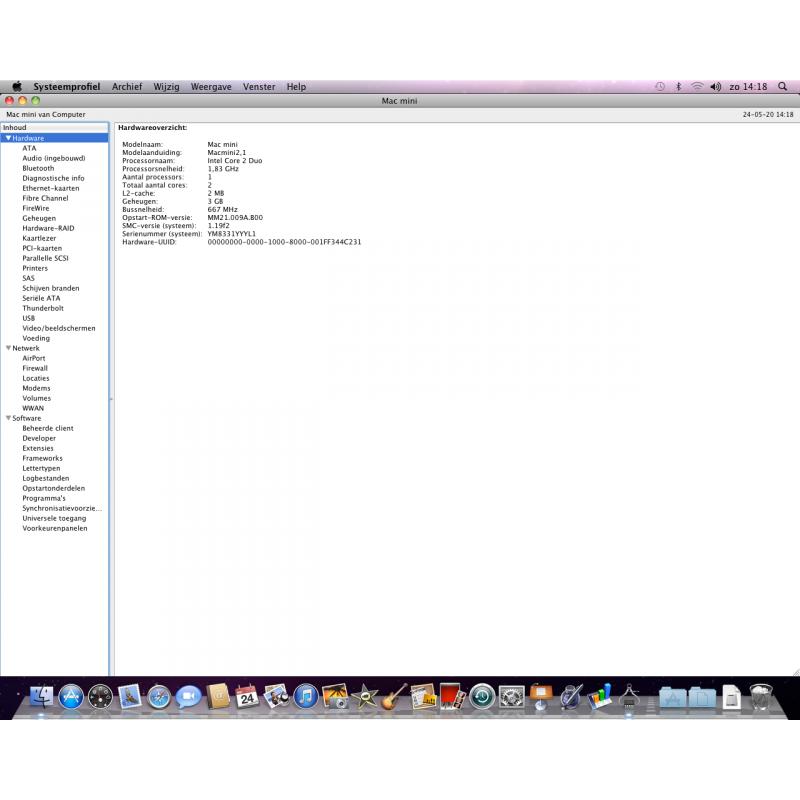Click the volume speaker menu bar icon

pos(715,87)
